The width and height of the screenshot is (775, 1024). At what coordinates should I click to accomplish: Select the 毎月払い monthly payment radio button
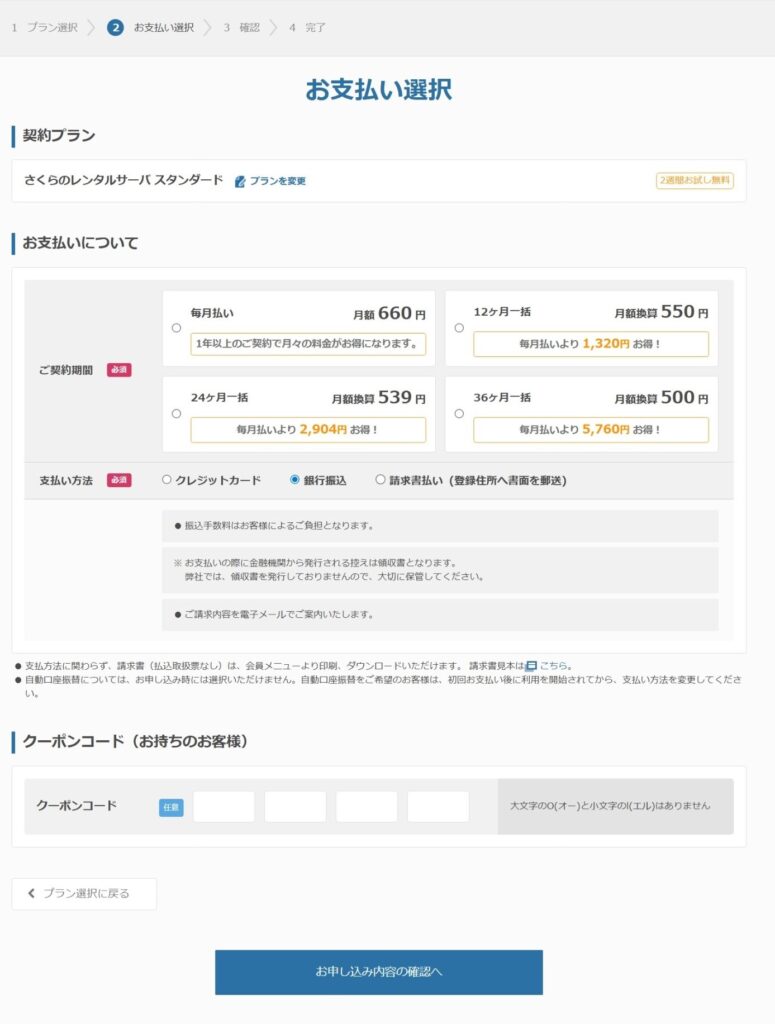coord(176,328)
